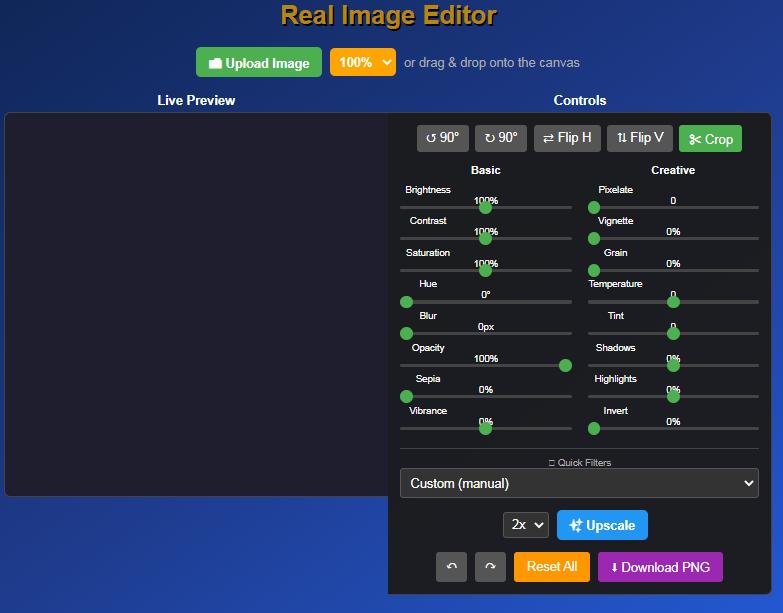The height and width of the screenshot is (613, 783).
Task: Click the redo arrow button
Action: 490,567
